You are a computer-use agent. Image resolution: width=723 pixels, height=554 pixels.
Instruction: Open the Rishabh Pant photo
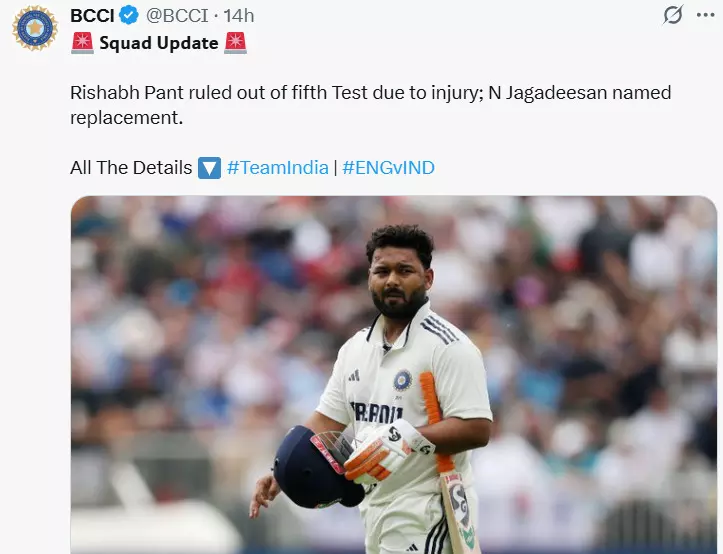click(x=394, y=375)
